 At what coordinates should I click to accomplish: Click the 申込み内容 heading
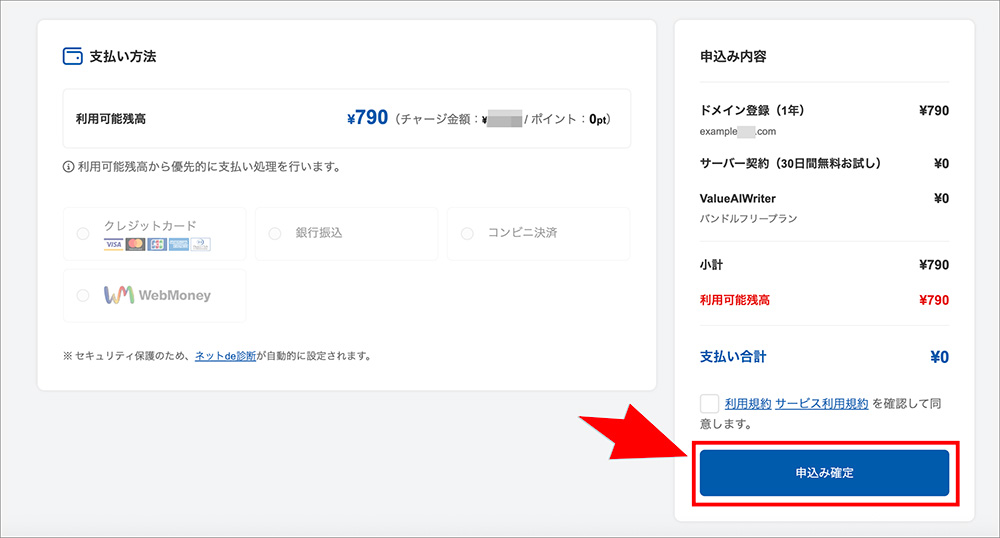[733, 56]
